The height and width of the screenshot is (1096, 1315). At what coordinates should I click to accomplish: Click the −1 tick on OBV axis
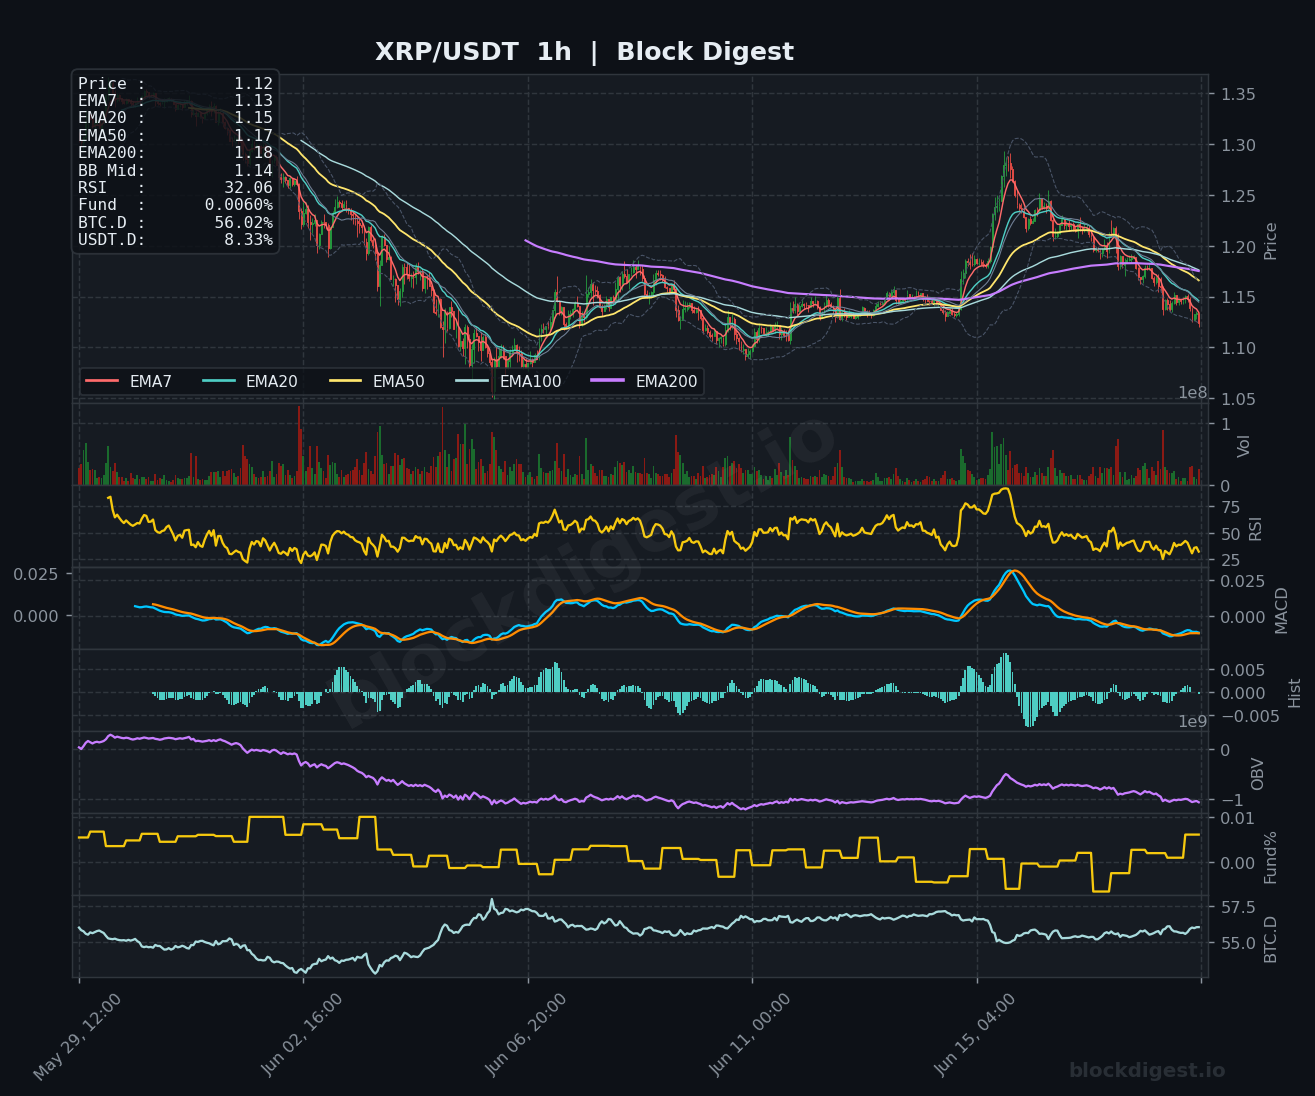click(1231, 800)
